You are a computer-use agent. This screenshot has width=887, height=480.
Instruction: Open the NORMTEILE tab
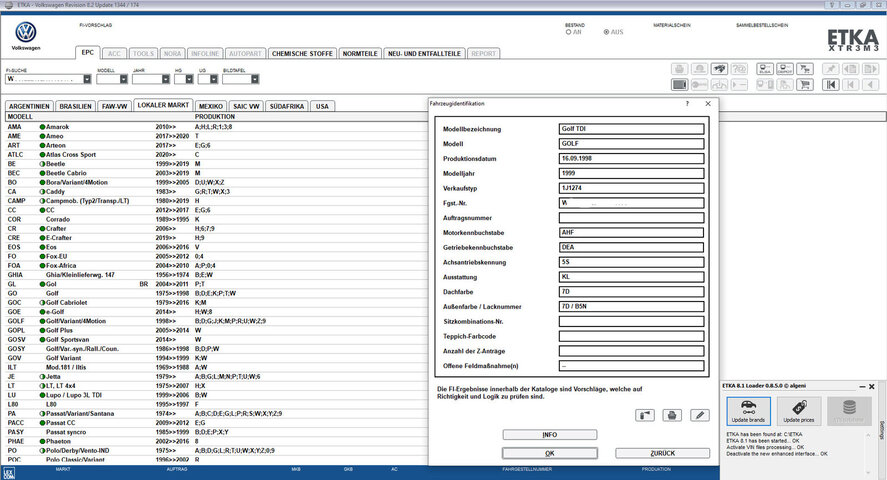pyautogui.click(x=360, y=54)
